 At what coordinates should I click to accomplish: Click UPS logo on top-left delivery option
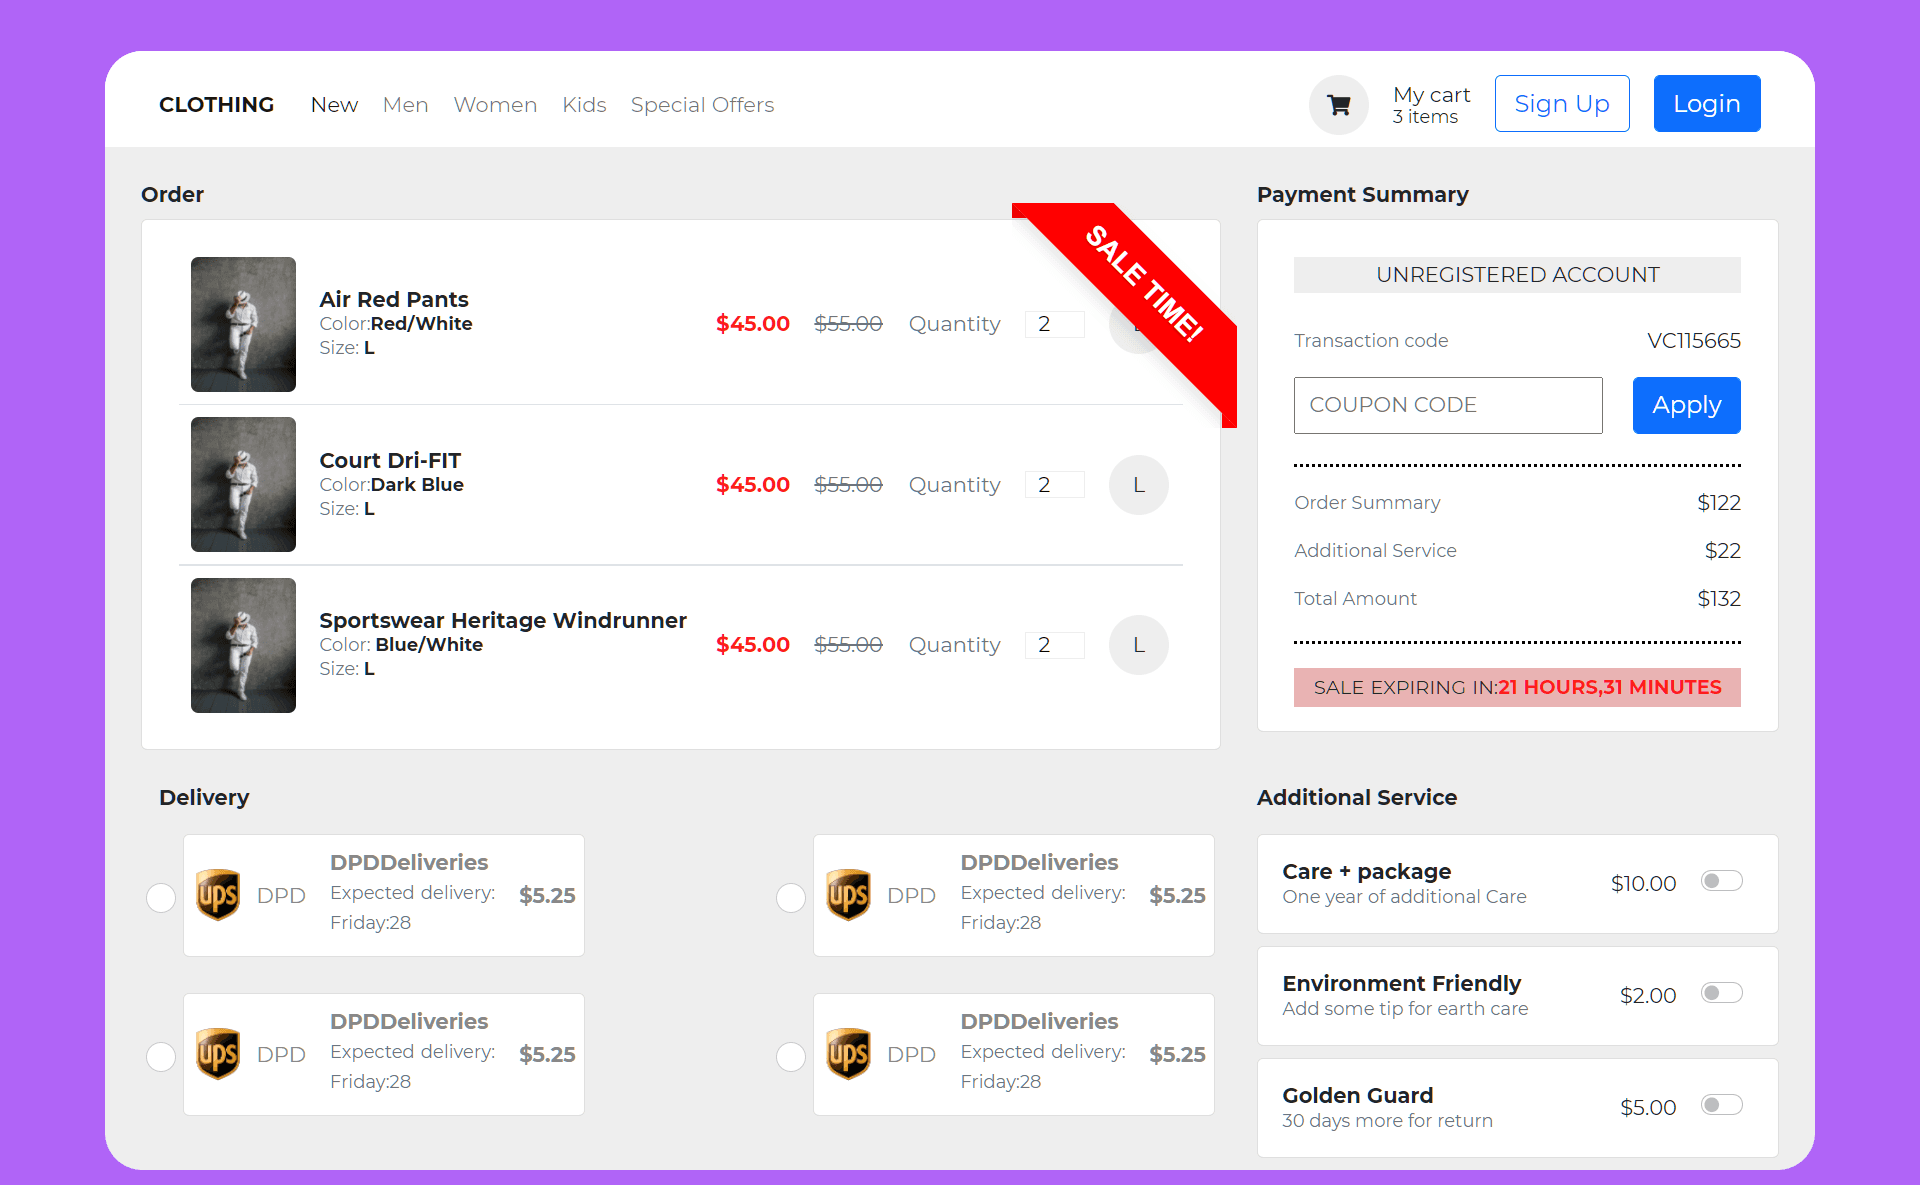219,895
